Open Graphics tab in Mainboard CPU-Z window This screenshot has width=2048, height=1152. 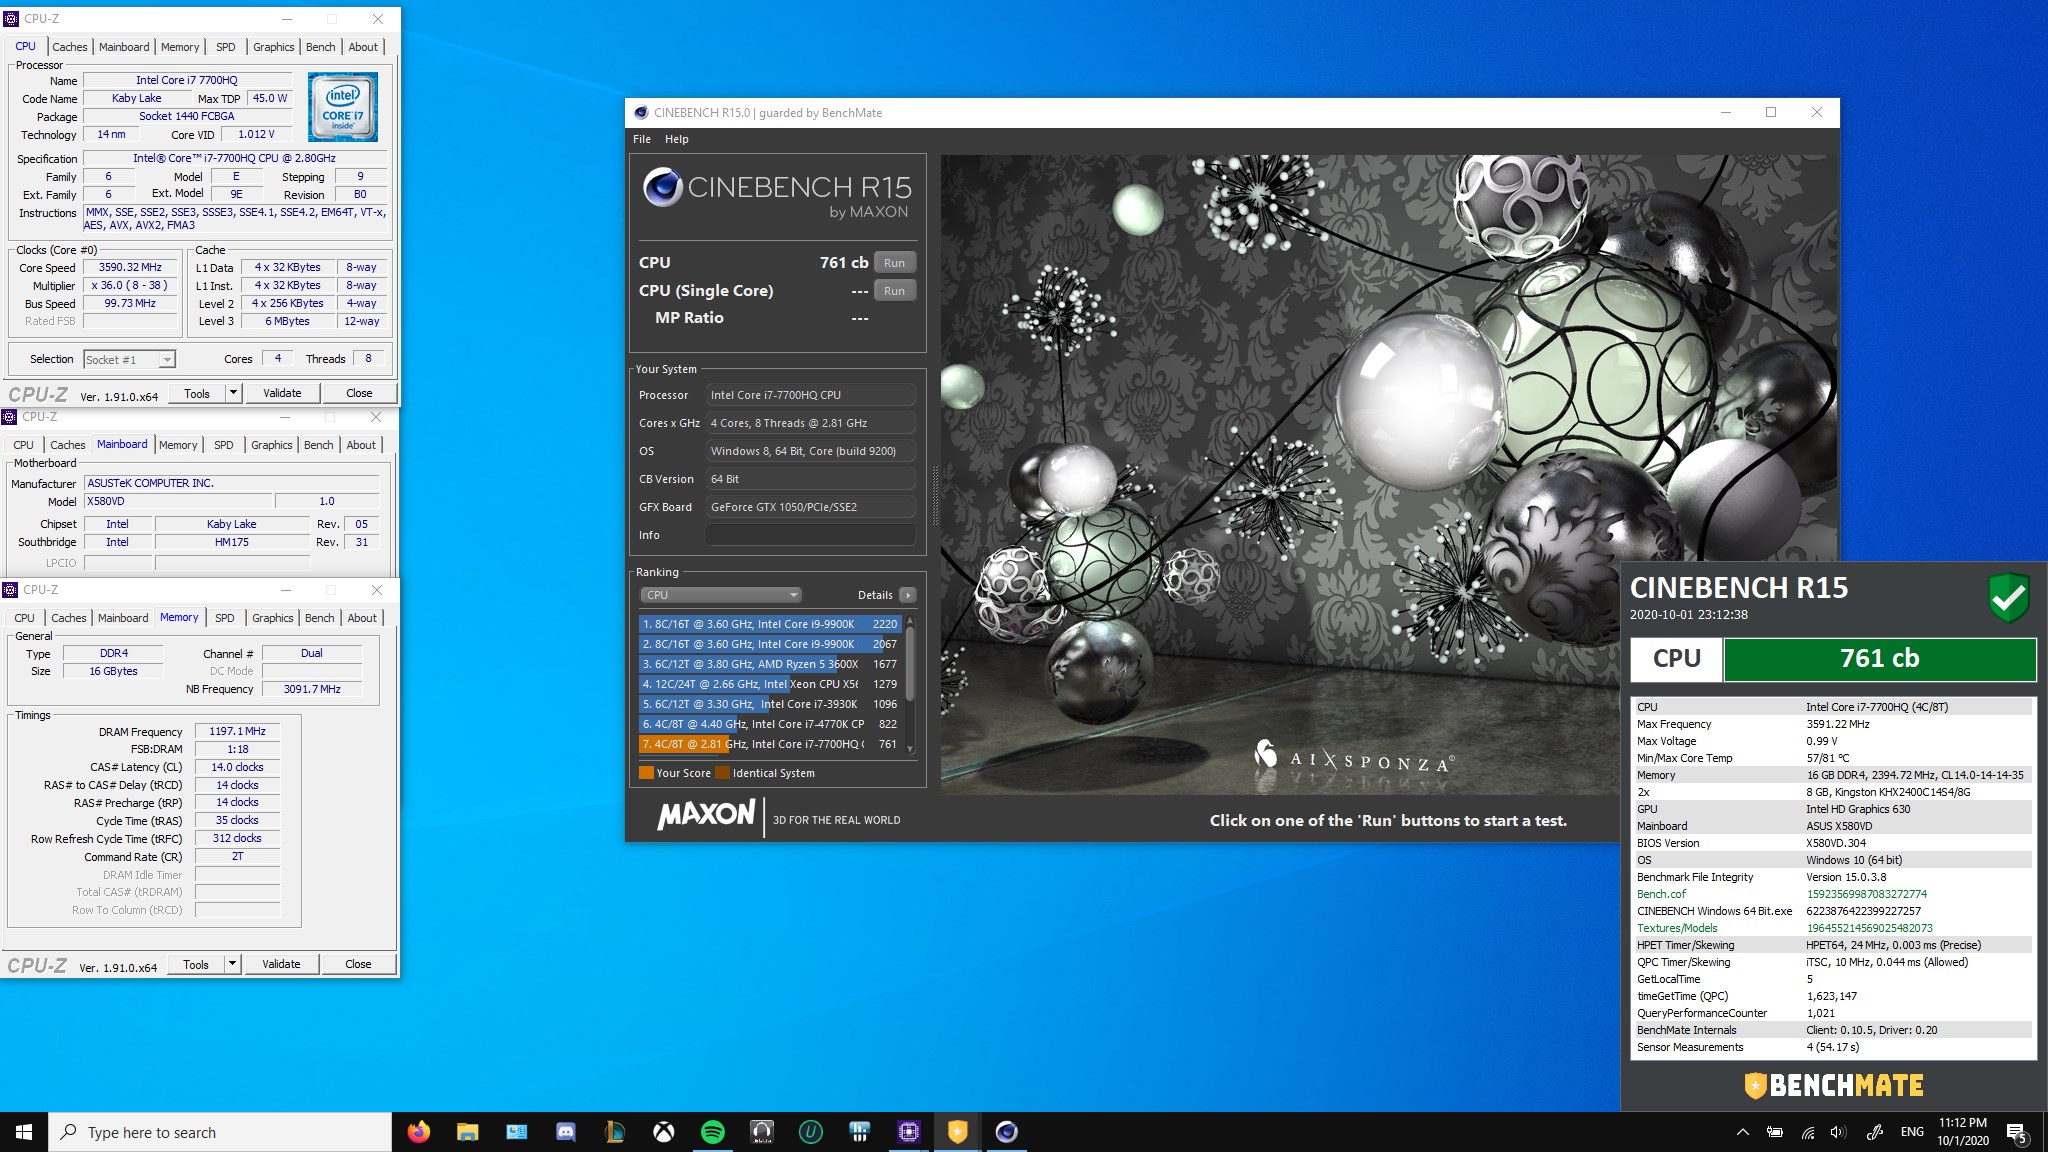pos(272,445)
